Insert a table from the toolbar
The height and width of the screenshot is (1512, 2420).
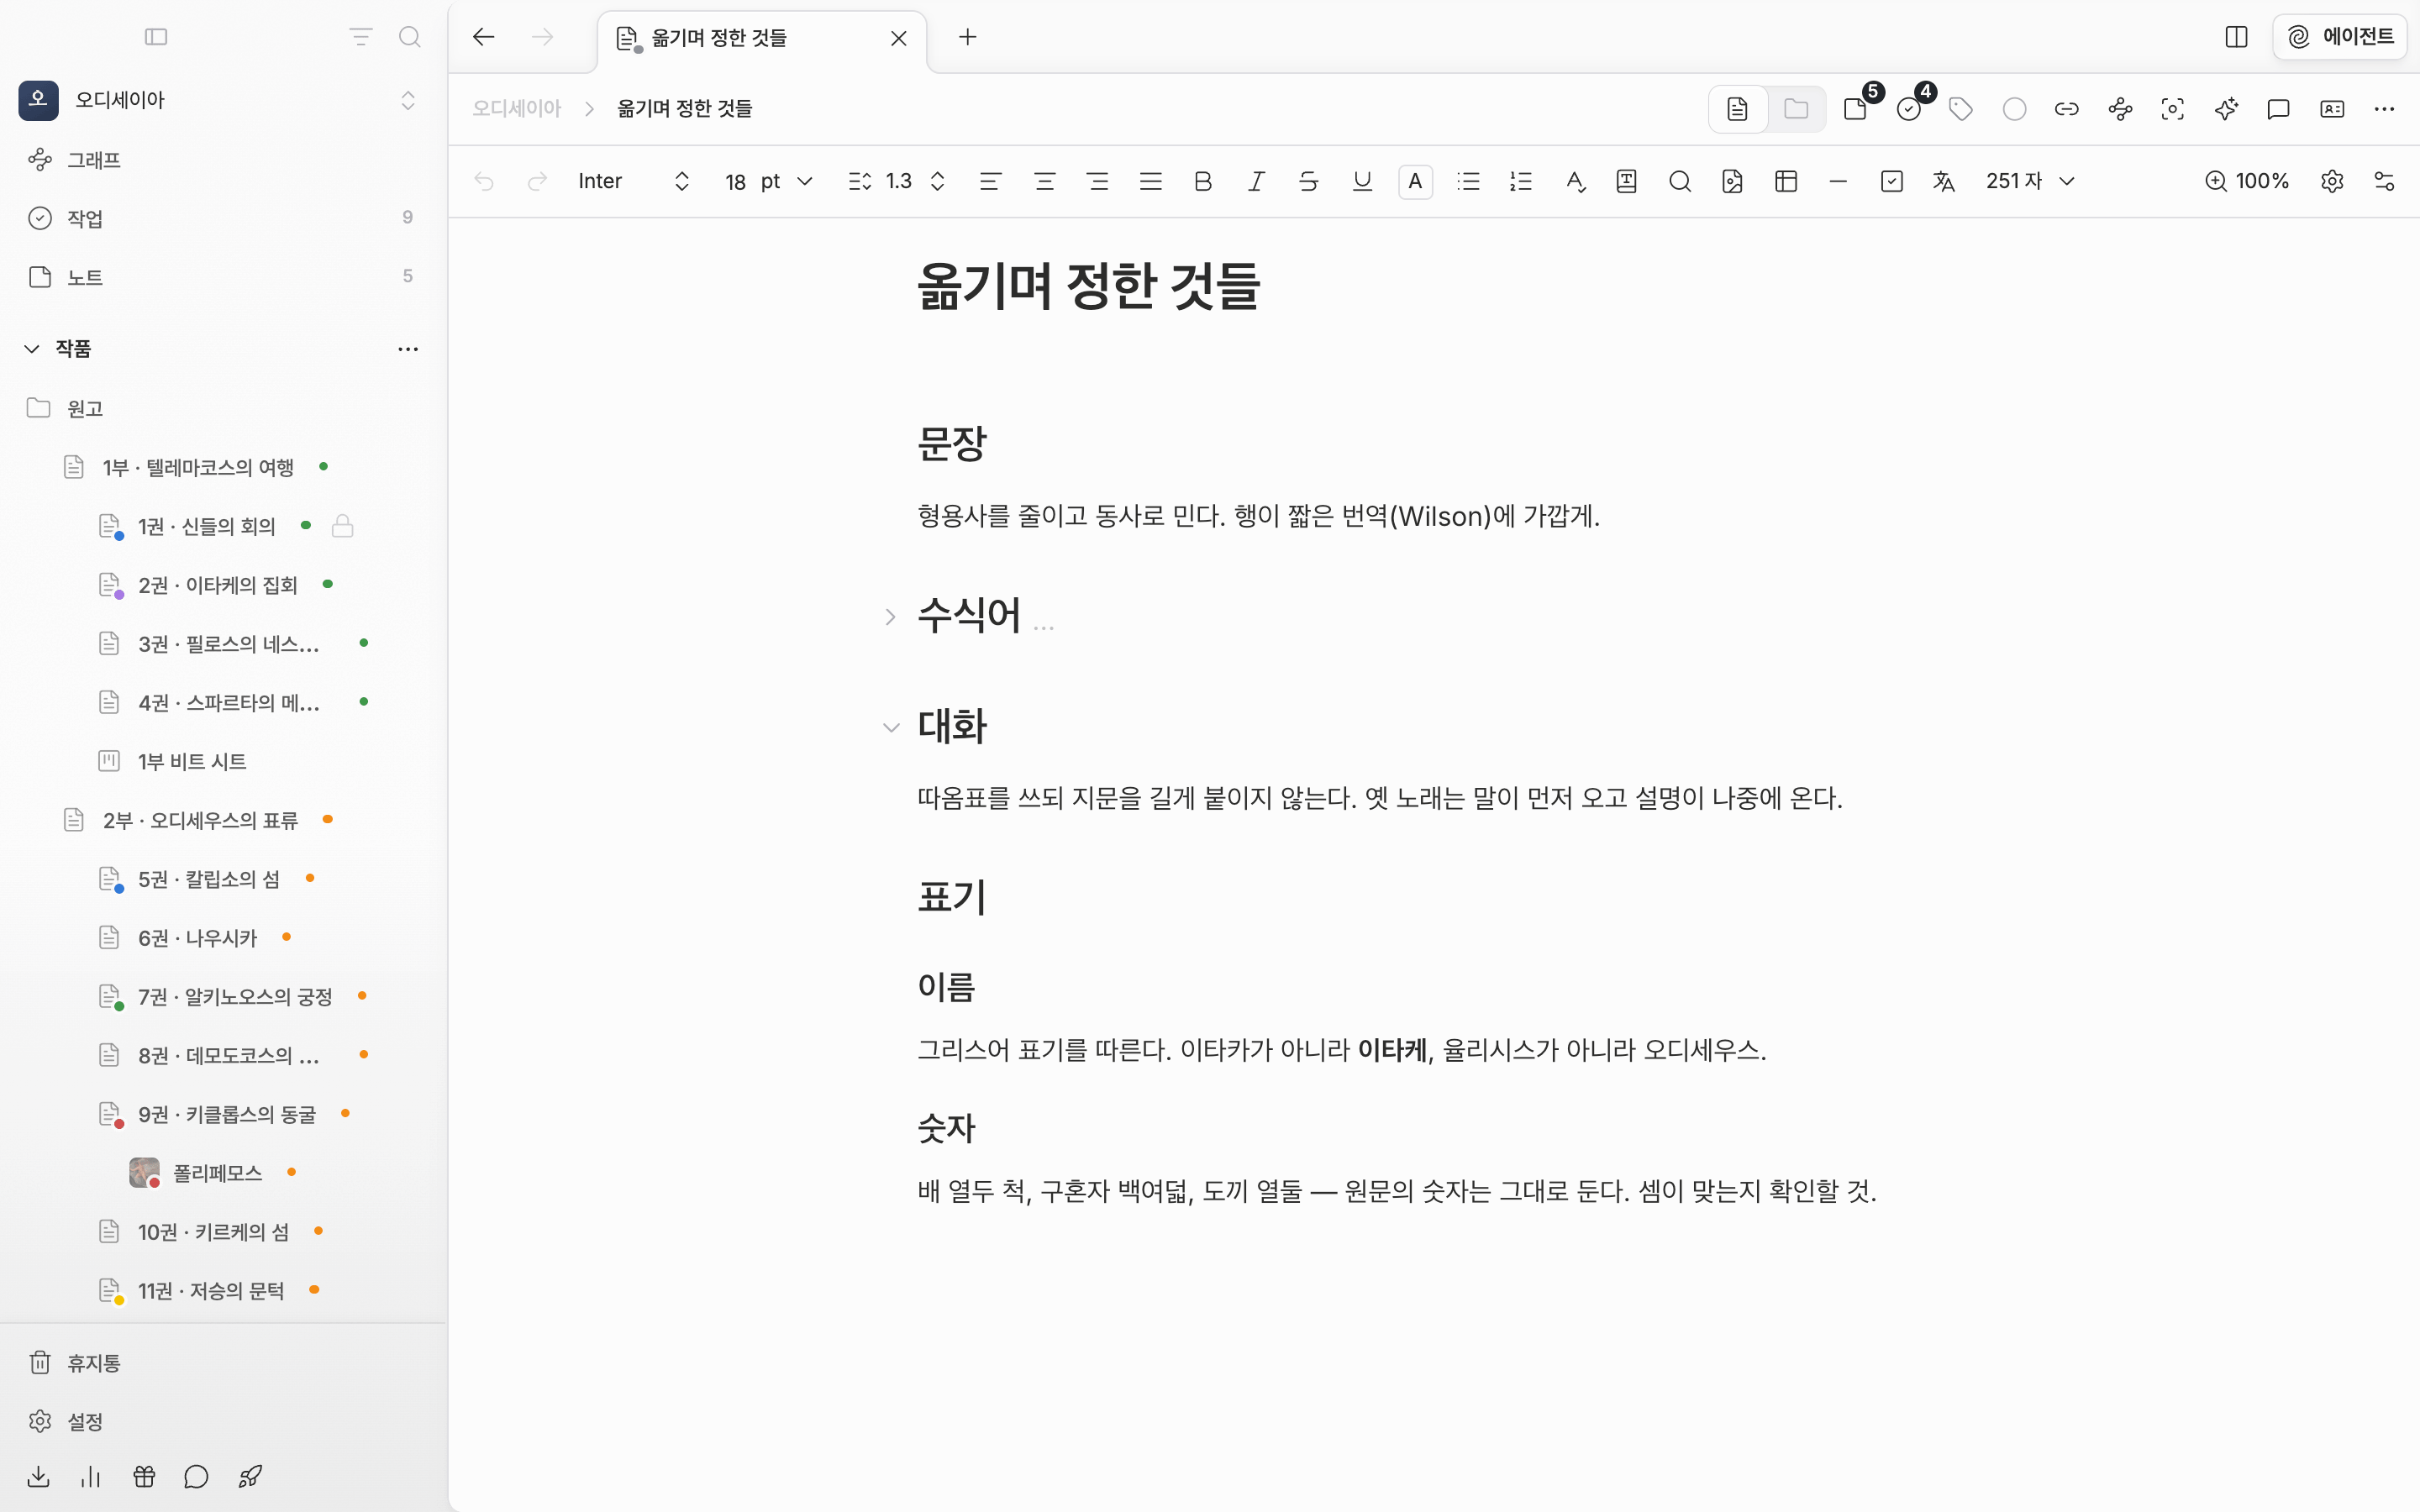click(x=1786, y=181)
